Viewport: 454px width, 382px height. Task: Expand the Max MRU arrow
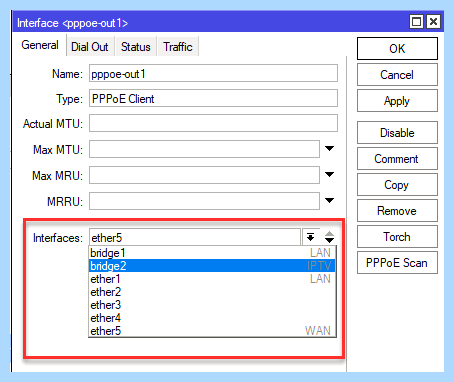tap(329, 175)
